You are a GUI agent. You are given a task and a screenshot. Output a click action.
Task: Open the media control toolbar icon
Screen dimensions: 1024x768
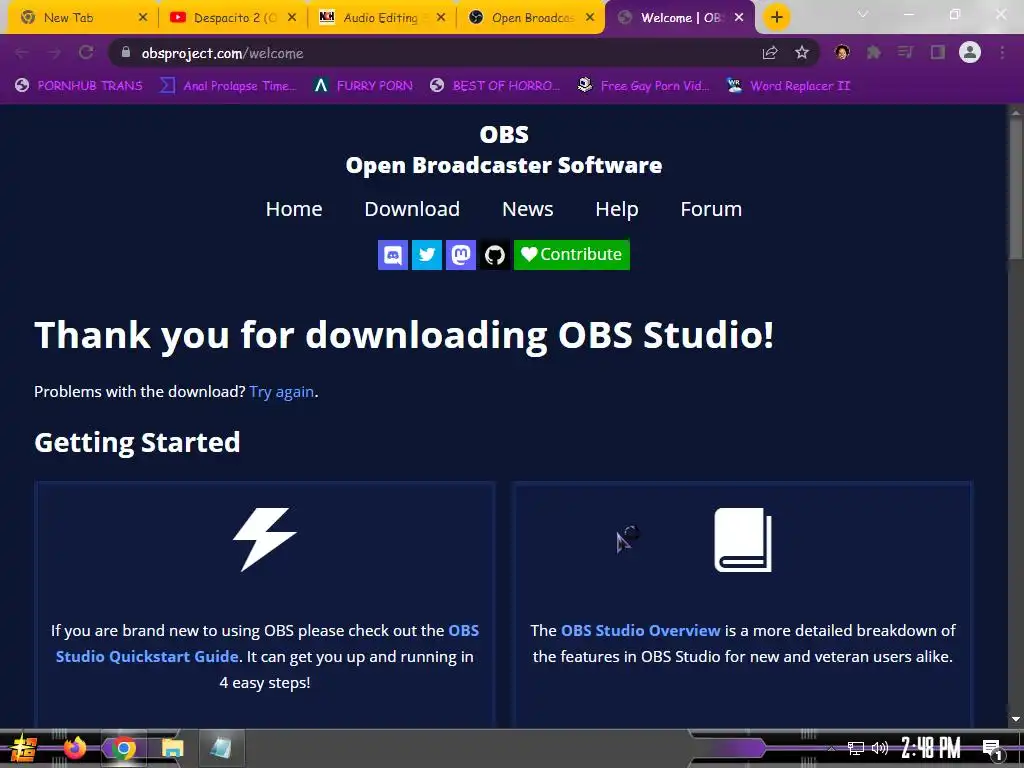(905, 52)
